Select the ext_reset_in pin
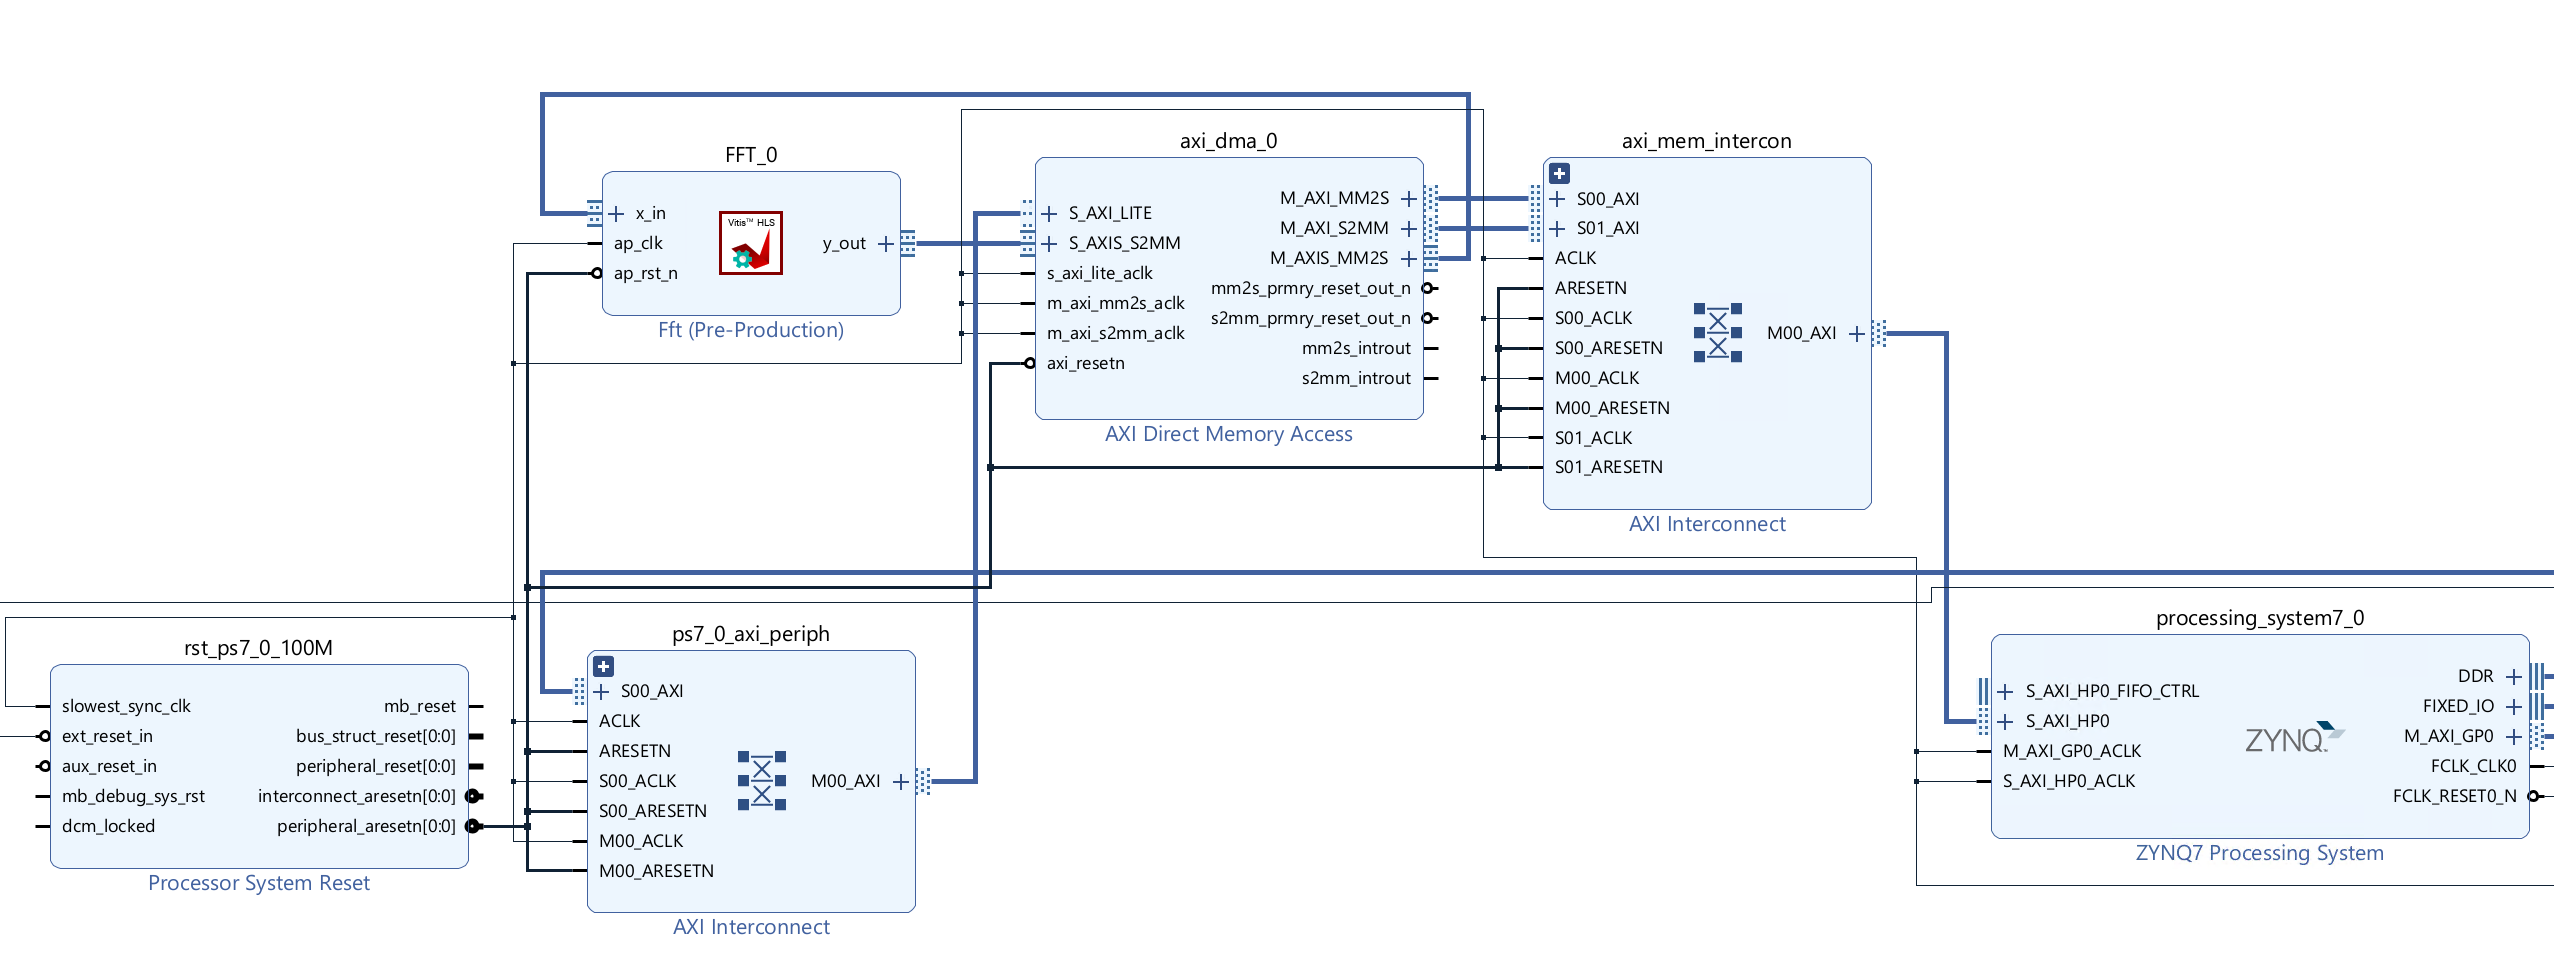 click(107, 736)
